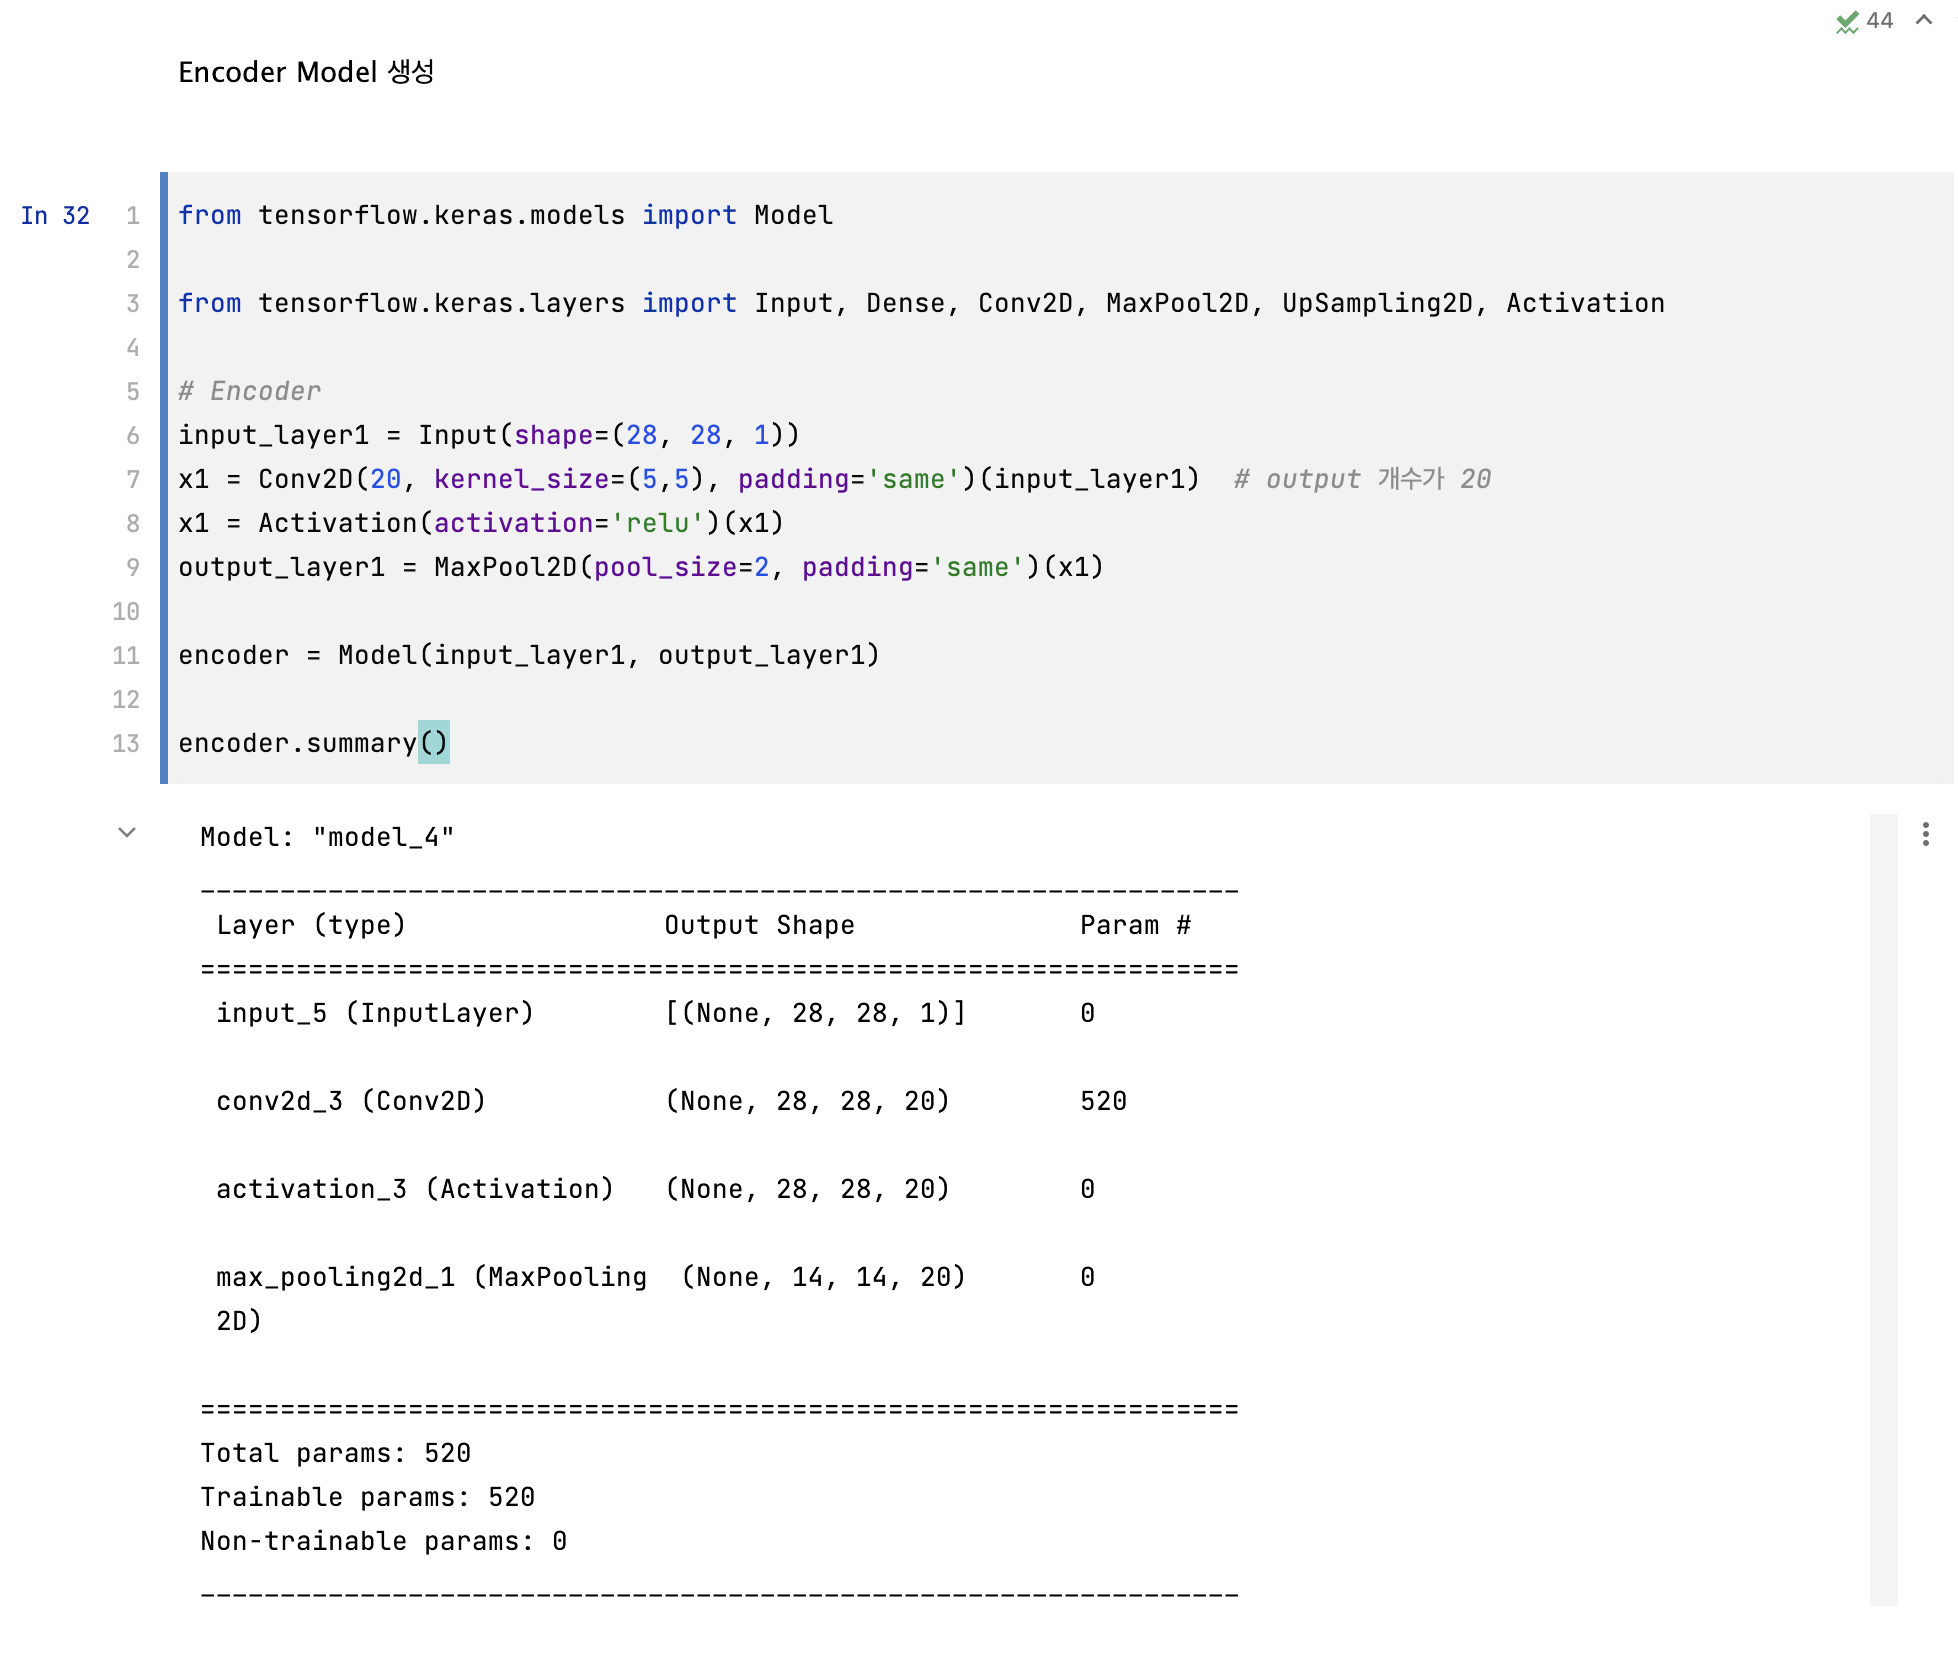Viewport: 1958px width, 1670px height.
Task: Click the blue cell selection bar
Action: (164, 478)
